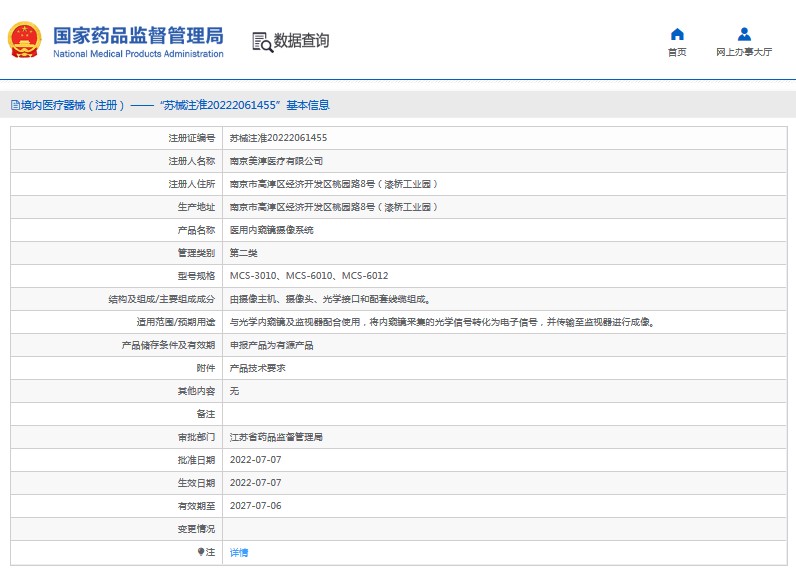Click the 国家药品监督管理局 site title

[x=137, y=35]
